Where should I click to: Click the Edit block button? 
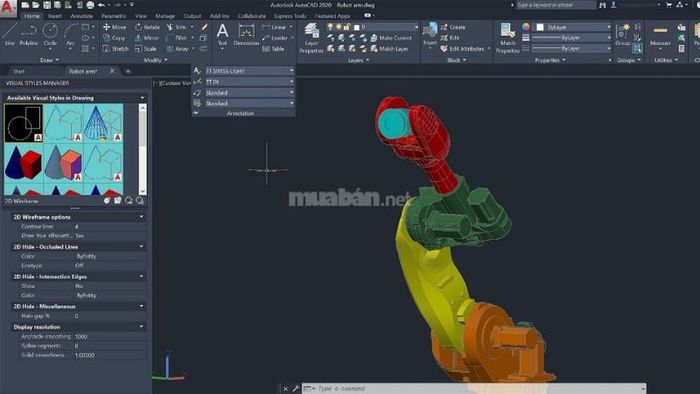450,38
